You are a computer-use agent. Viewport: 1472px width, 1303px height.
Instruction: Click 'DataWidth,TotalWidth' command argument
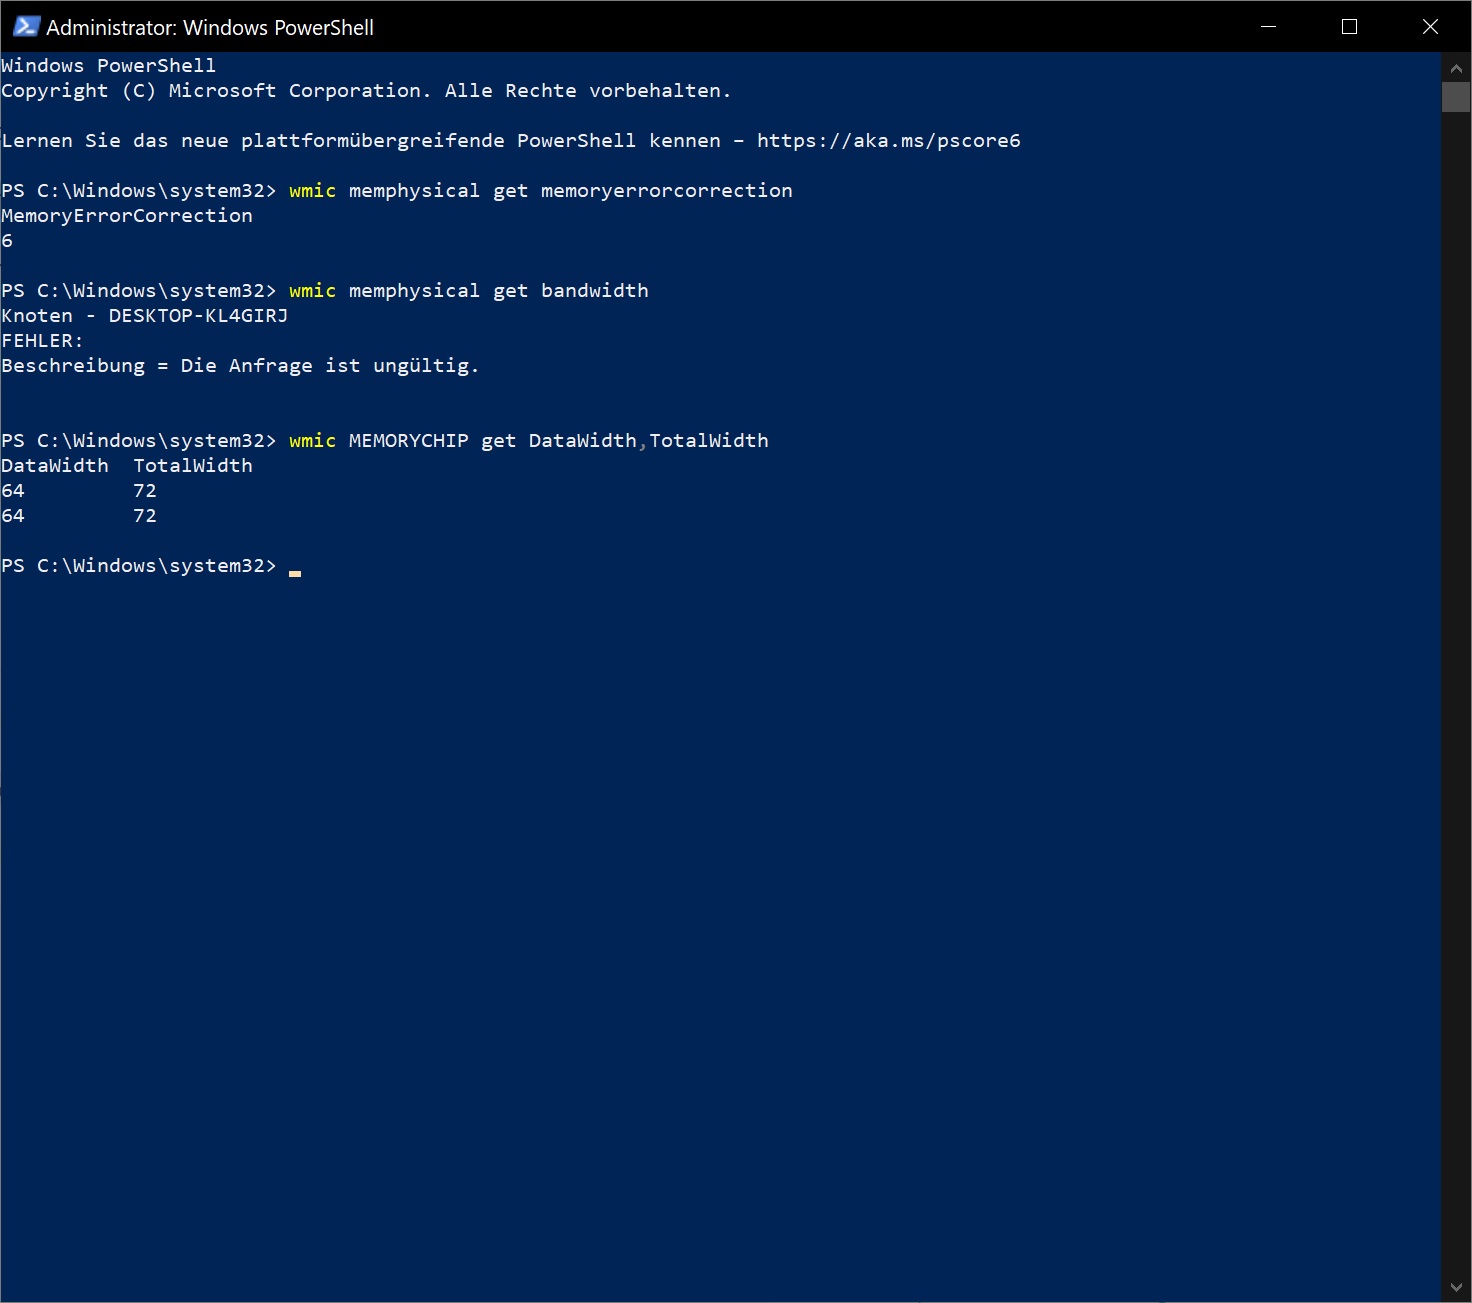point(648,441)
